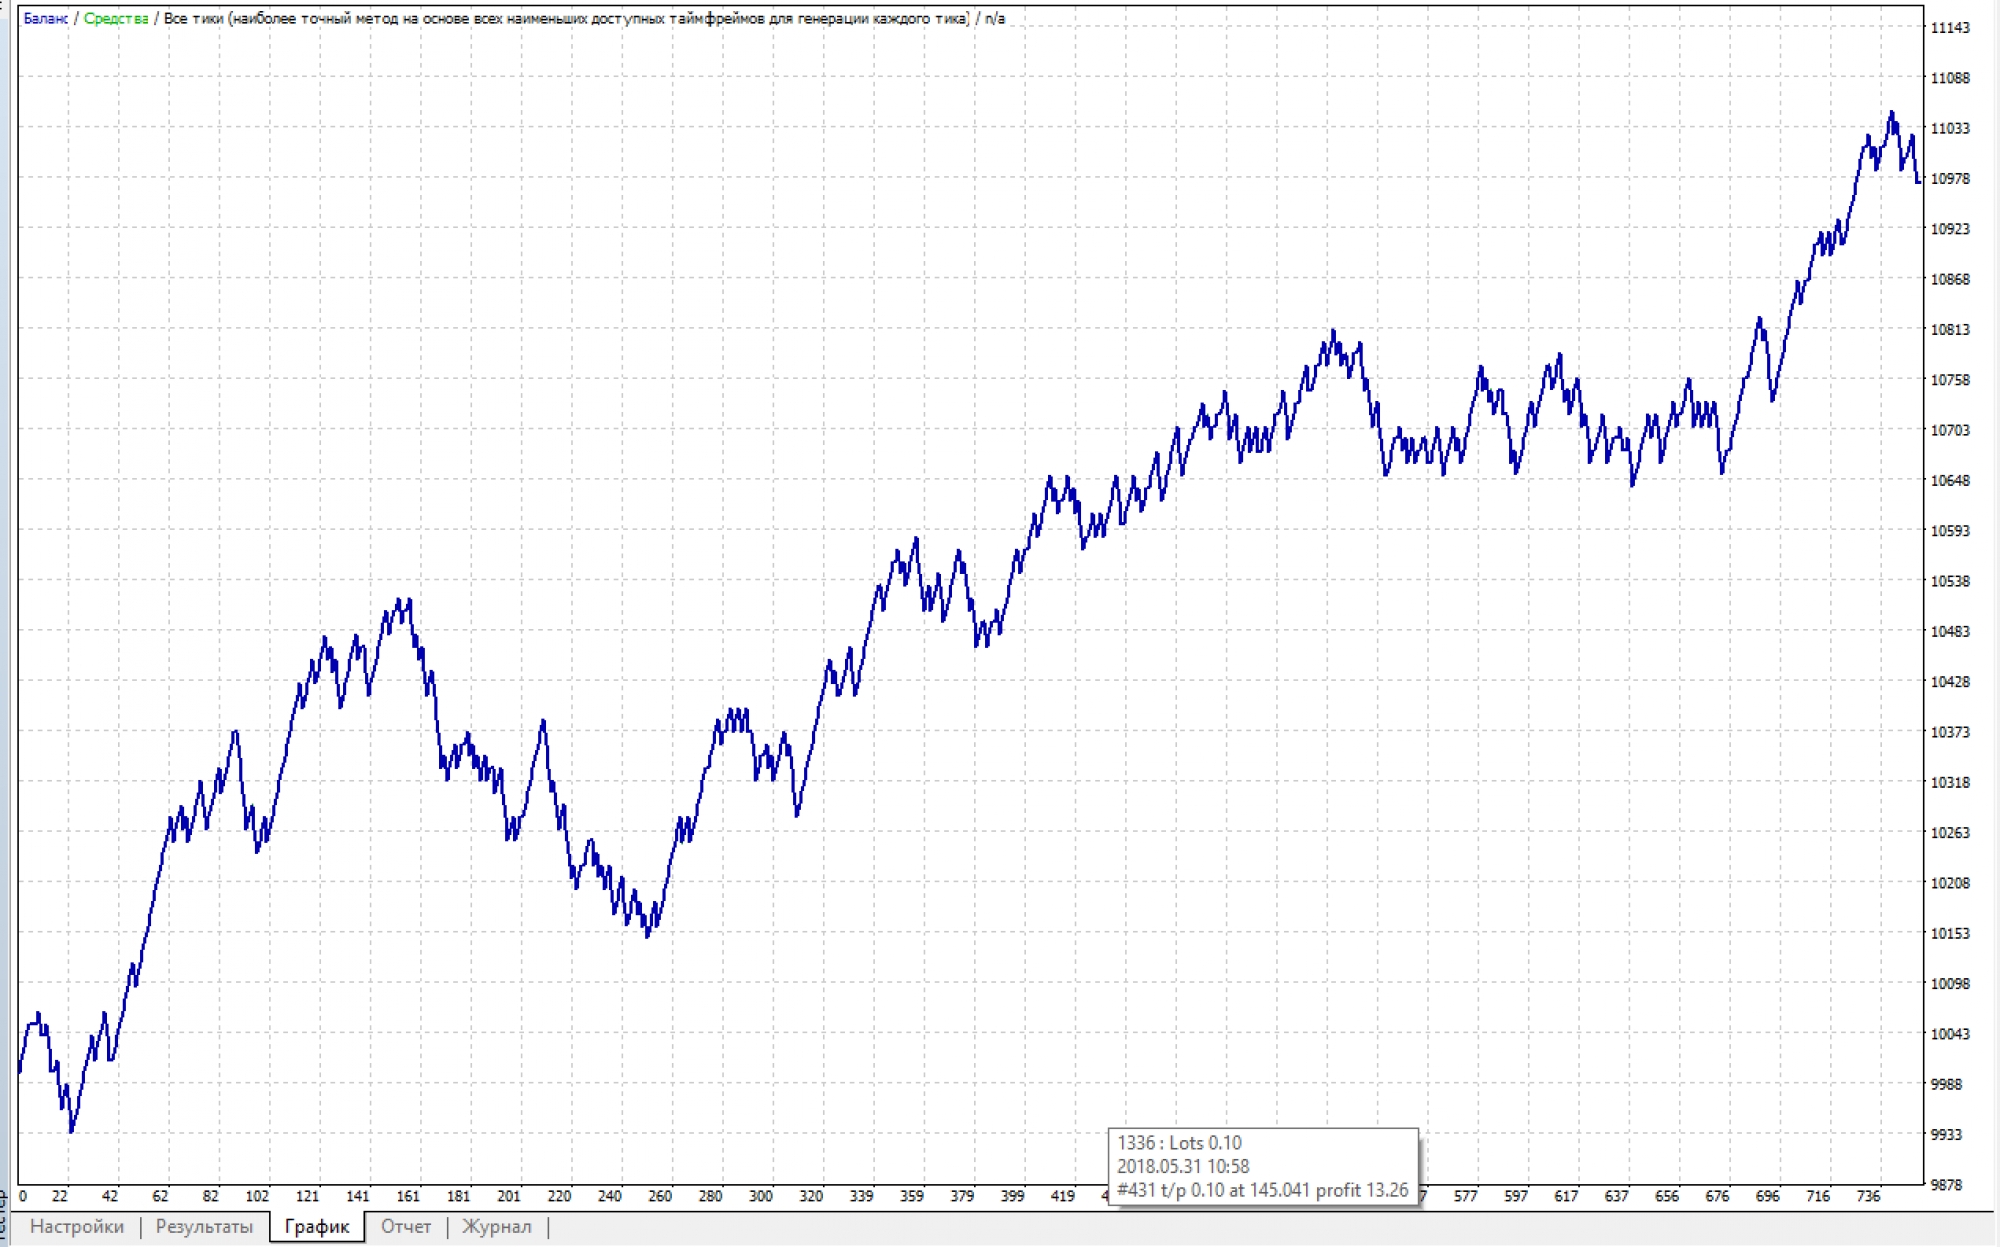The image size is (2000, 1247).
Task: Click trade number 399 on horizontal axis
Action: (1012, 1196)
